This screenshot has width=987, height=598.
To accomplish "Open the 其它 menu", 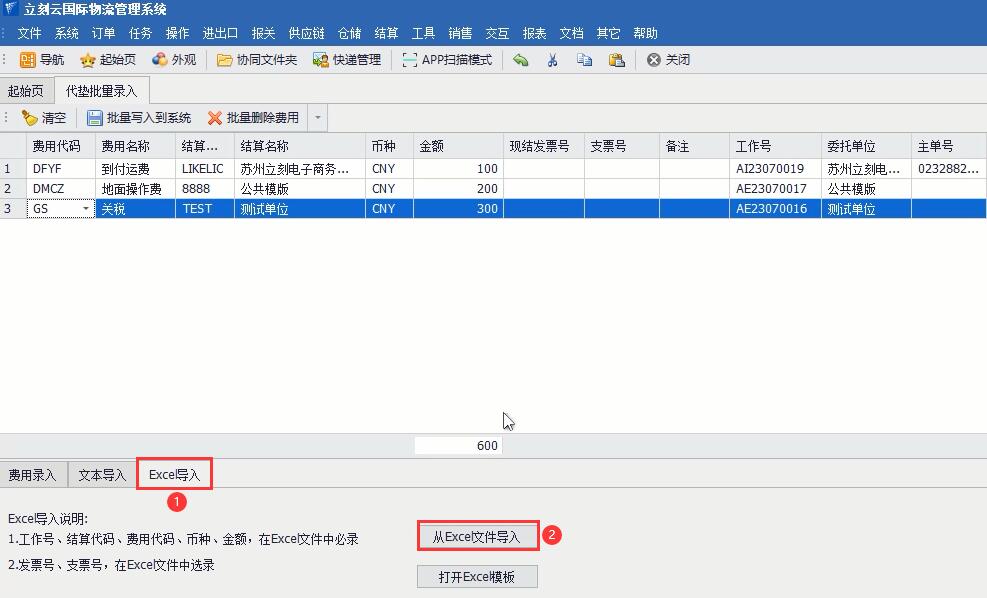I will (x=609, y=33).
